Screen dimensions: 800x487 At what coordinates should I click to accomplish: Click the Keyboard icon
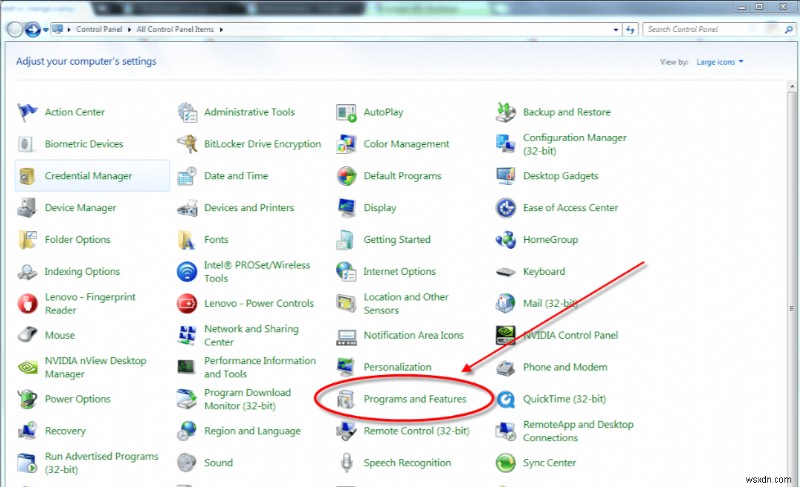tap(506, 272)
